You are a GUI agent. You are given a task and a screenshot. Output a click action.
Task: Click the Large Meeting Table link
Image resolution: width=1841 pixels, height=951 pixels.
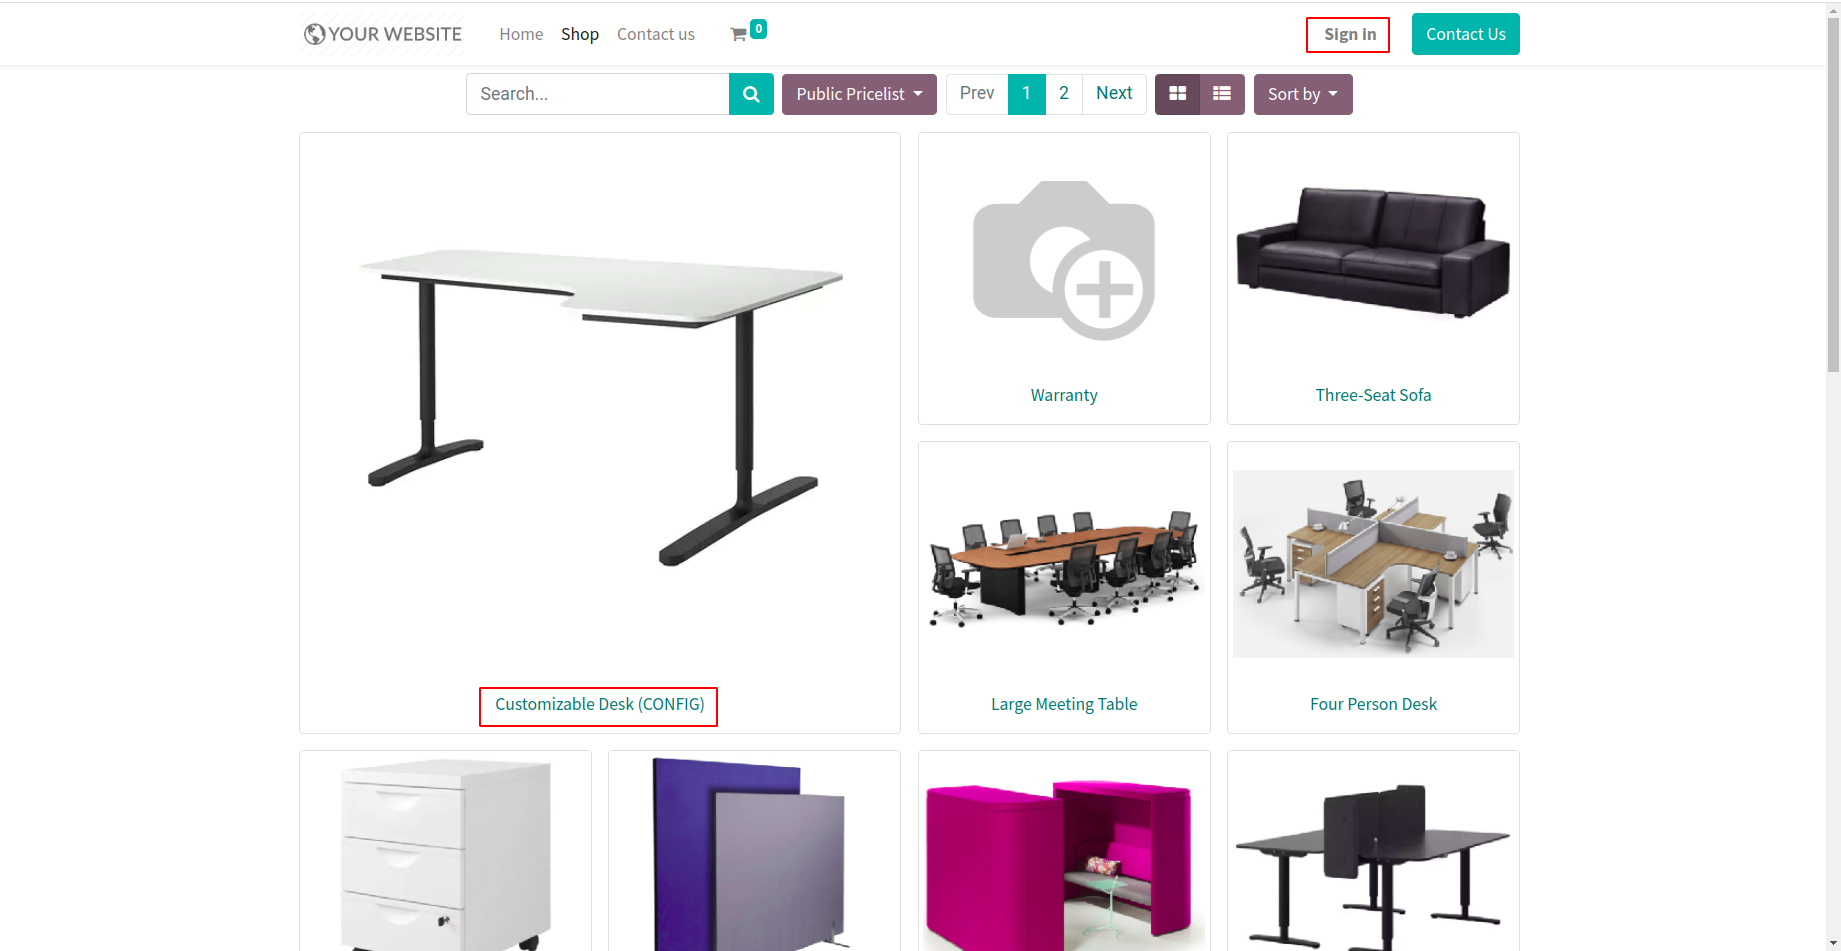pyautogui.click(x=1064, y=704)
